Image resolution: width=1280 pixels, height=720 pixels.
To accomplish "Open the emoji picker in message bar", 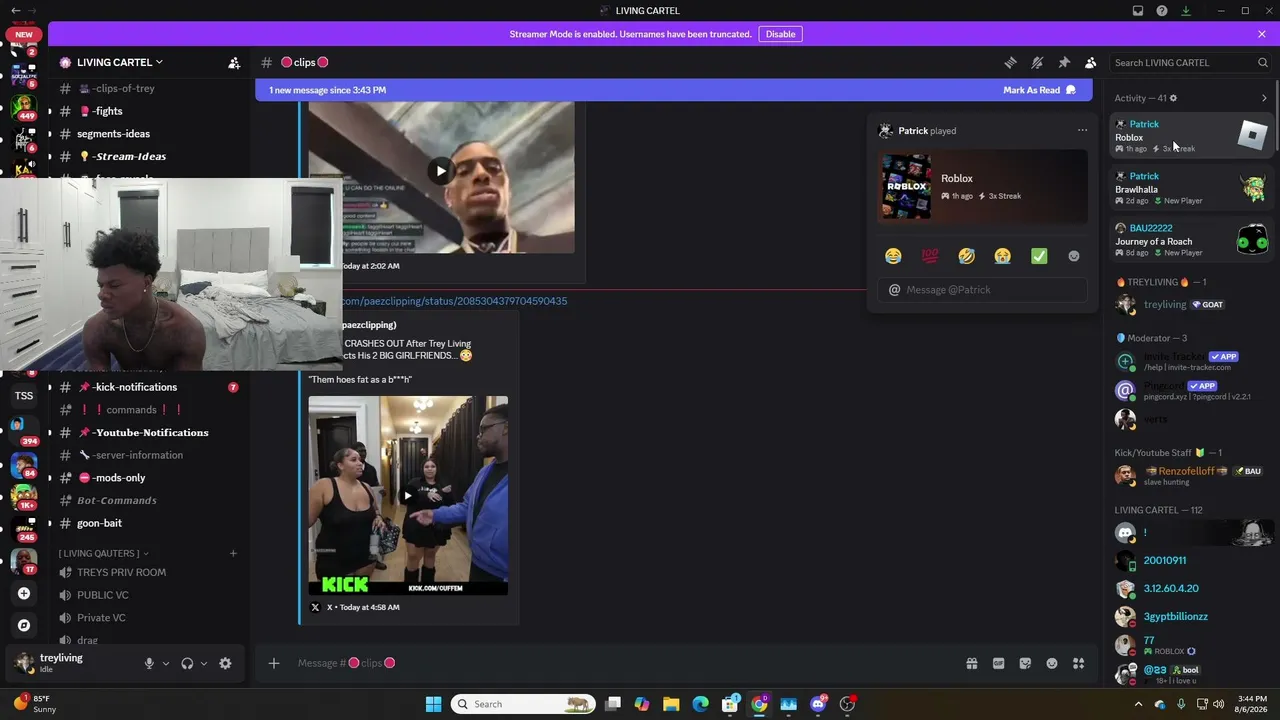I will (x=1052, y=663).
